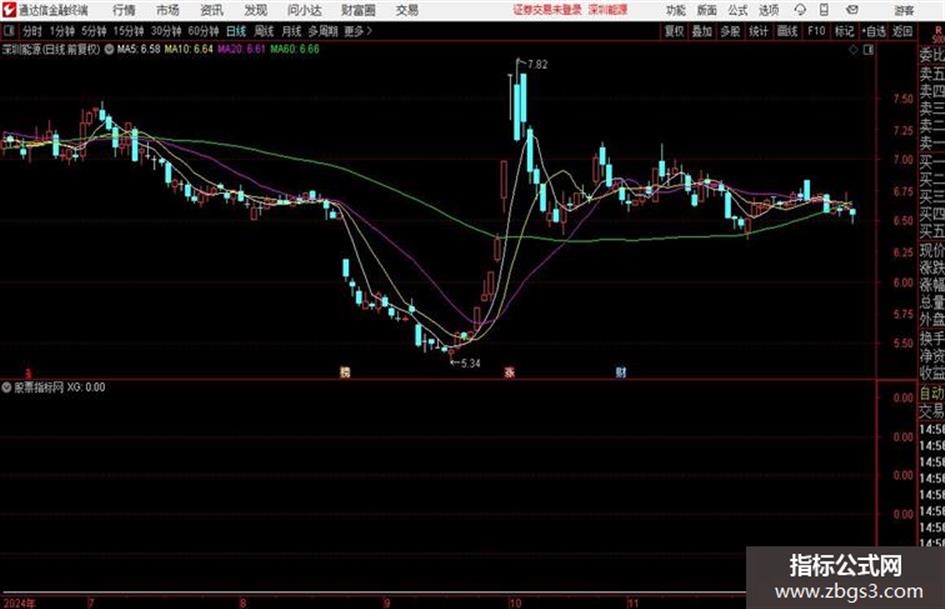
Task: Click the mobile phone icon
Action: (824, 10)
